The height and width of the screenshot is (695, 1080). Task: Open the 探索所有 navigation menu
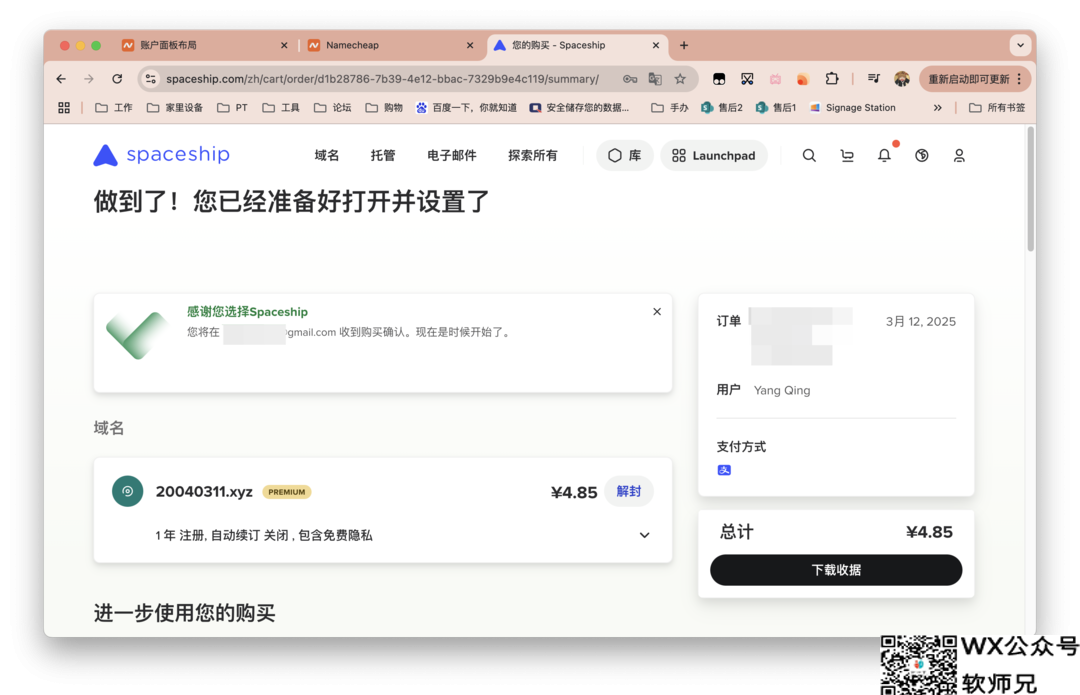point(532,156)
